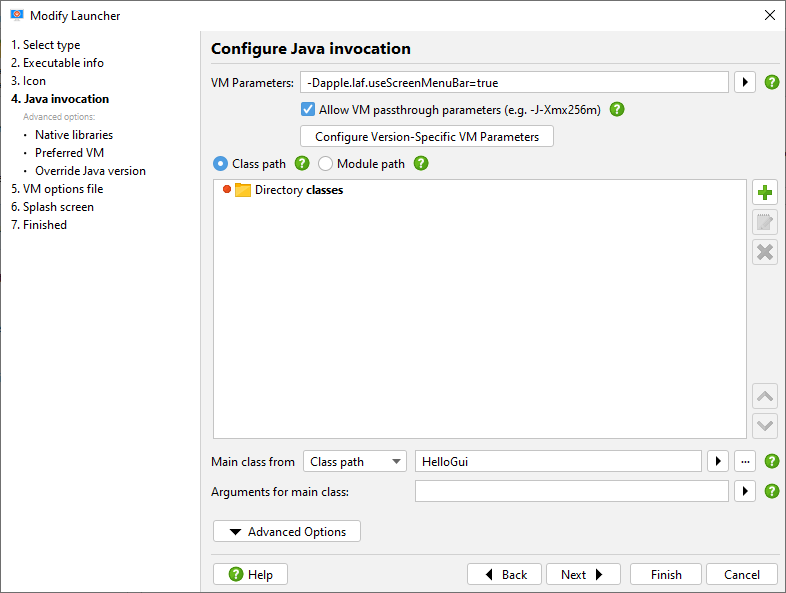Go to step 3 Icon
The height and width of the screenshot is (593, 786).
(28, 81)
